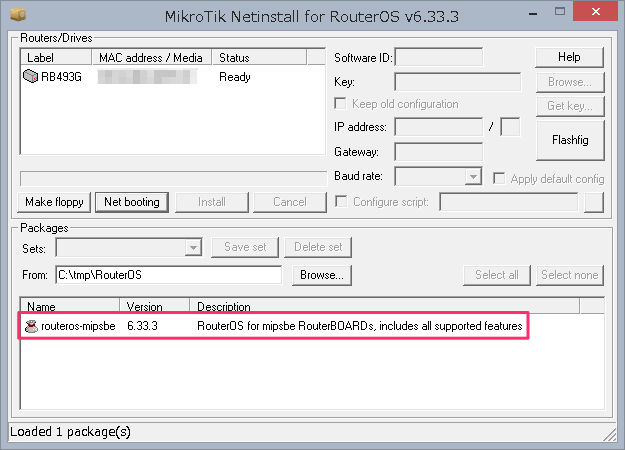Browse for the packages From folder
Viewport: 625px width, 450px height.
tap(322, 275)
